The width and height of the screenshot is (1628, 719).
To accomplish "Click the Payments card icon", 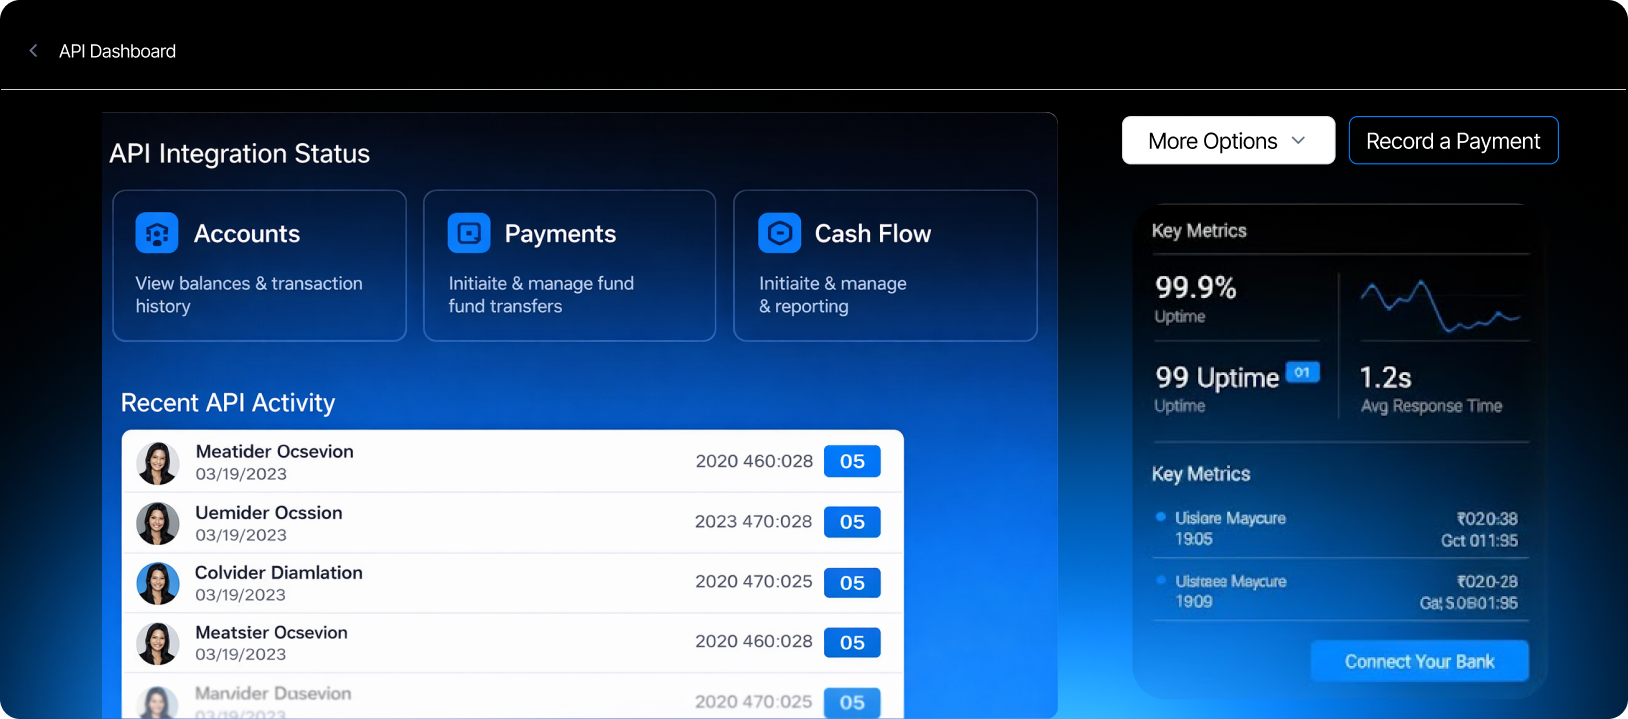I will coord(469,233).
